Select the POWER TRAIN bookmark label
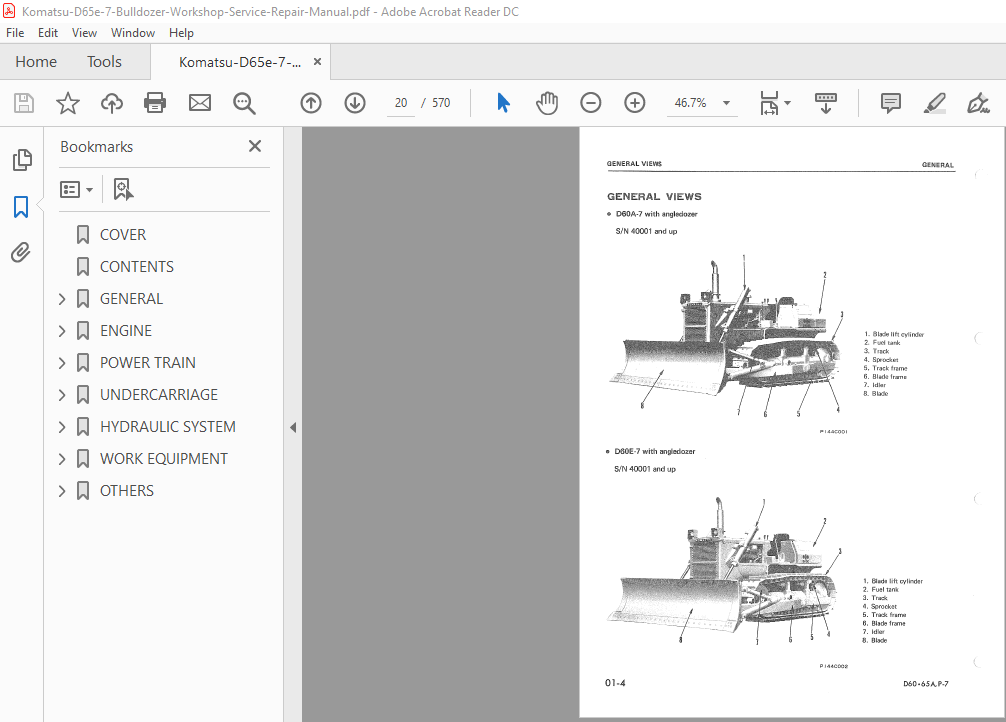Viewport: 1006px width, 722px height. pyautogui.click(x=148, y=363)
